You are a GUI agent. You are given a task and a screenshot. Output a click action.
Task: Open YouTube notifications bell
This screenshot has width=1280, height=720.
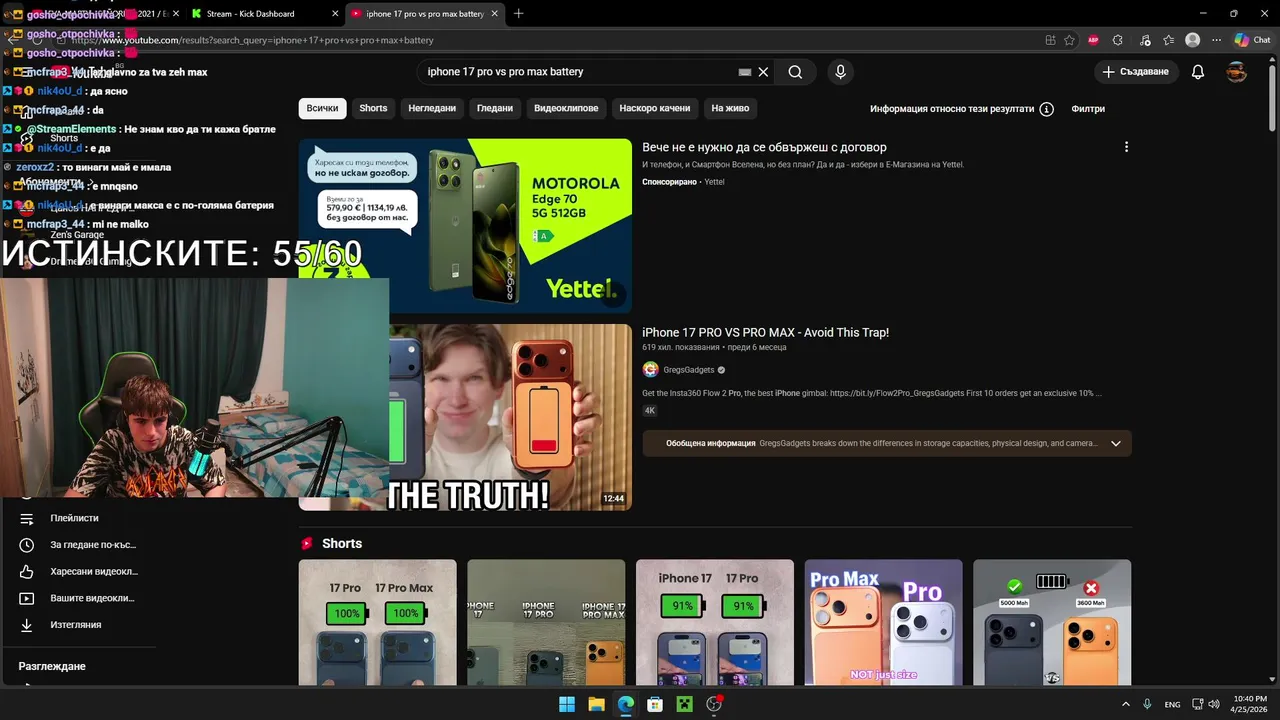coord(1198,72)
